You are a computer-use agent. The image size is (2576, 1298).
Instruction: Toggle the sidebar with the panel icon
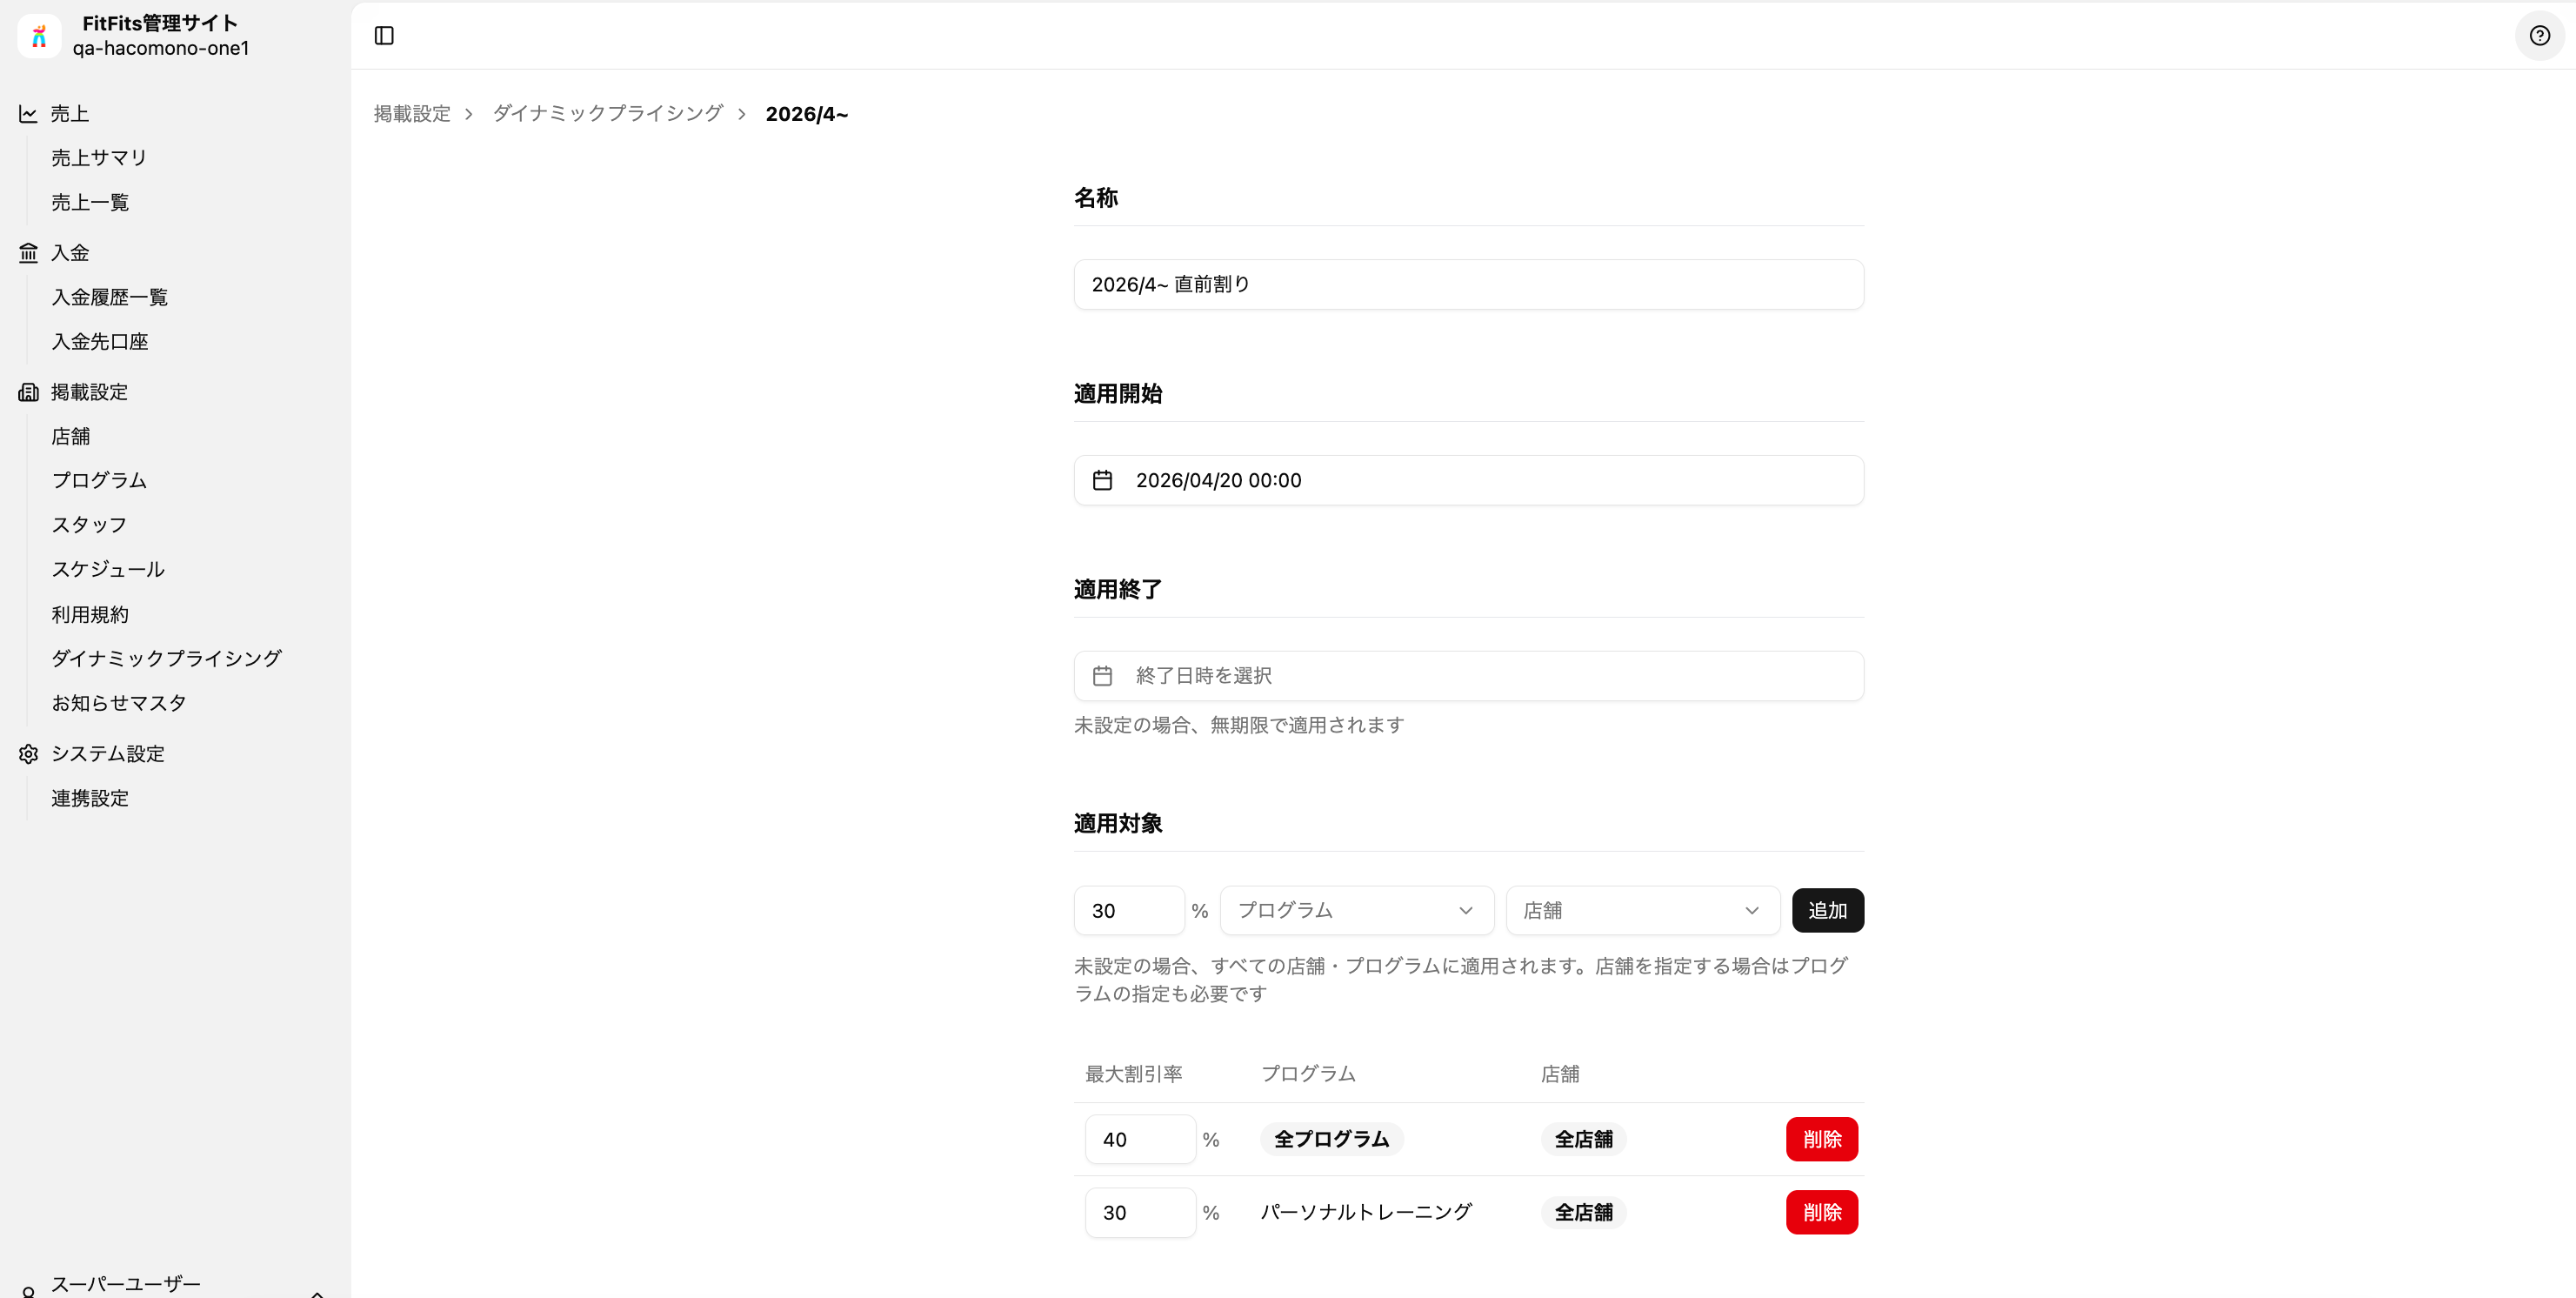[384, 35]
